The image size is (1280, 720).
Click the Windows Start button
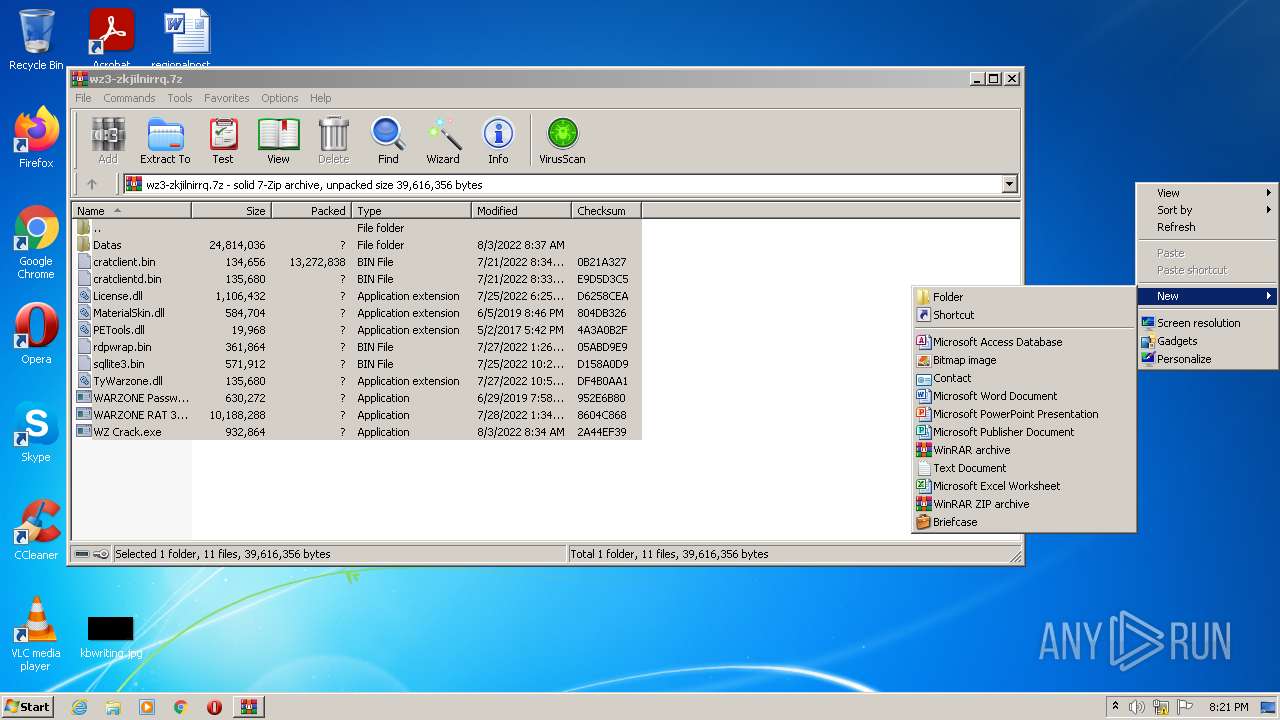[x=27, y=706]
